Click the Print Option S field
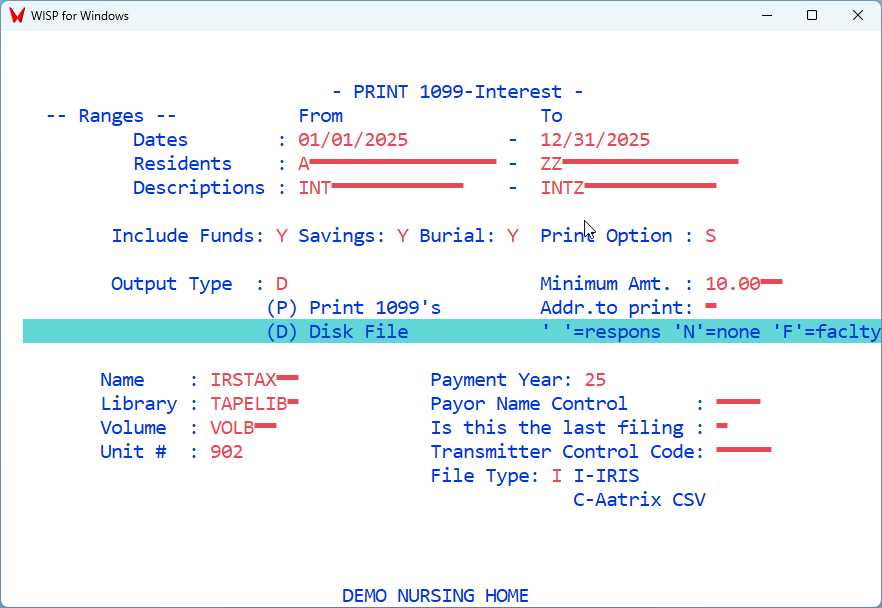Screen dimensions: 882x608 (x=710, y=236)
